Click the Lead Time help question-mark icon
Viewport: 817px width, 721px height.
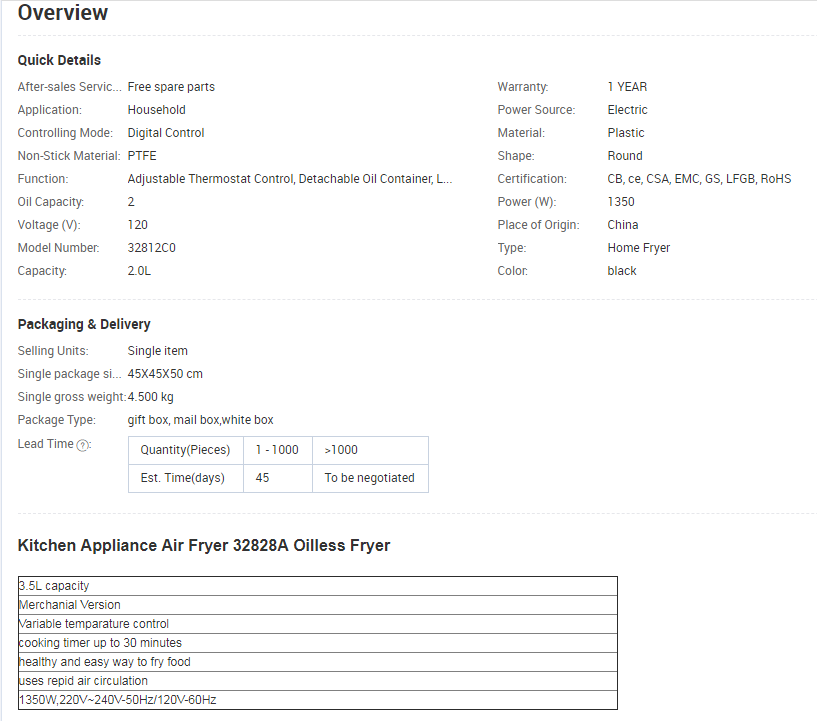tap(83, 445)
